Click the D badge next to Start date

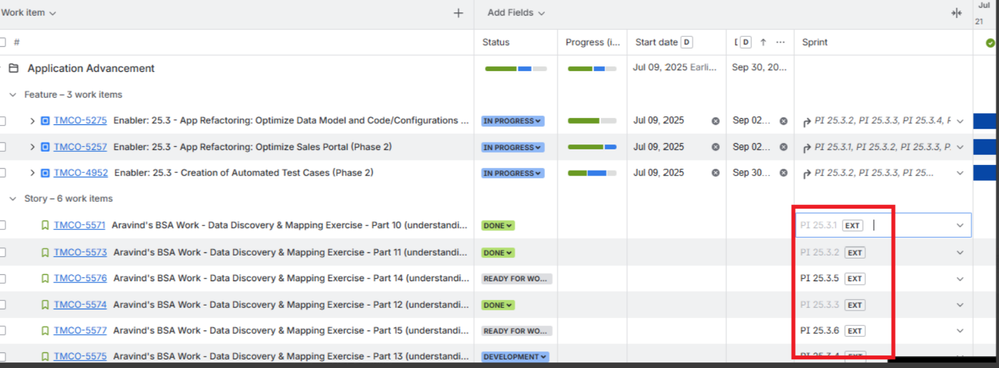coord(687,42)
